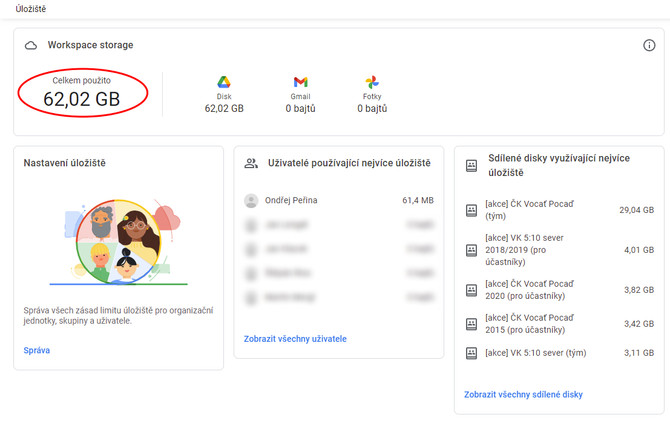This screenshot has width=670, height=421.
Task: Click Celkem použito 62,02 GB total
Action: point(82,93)
